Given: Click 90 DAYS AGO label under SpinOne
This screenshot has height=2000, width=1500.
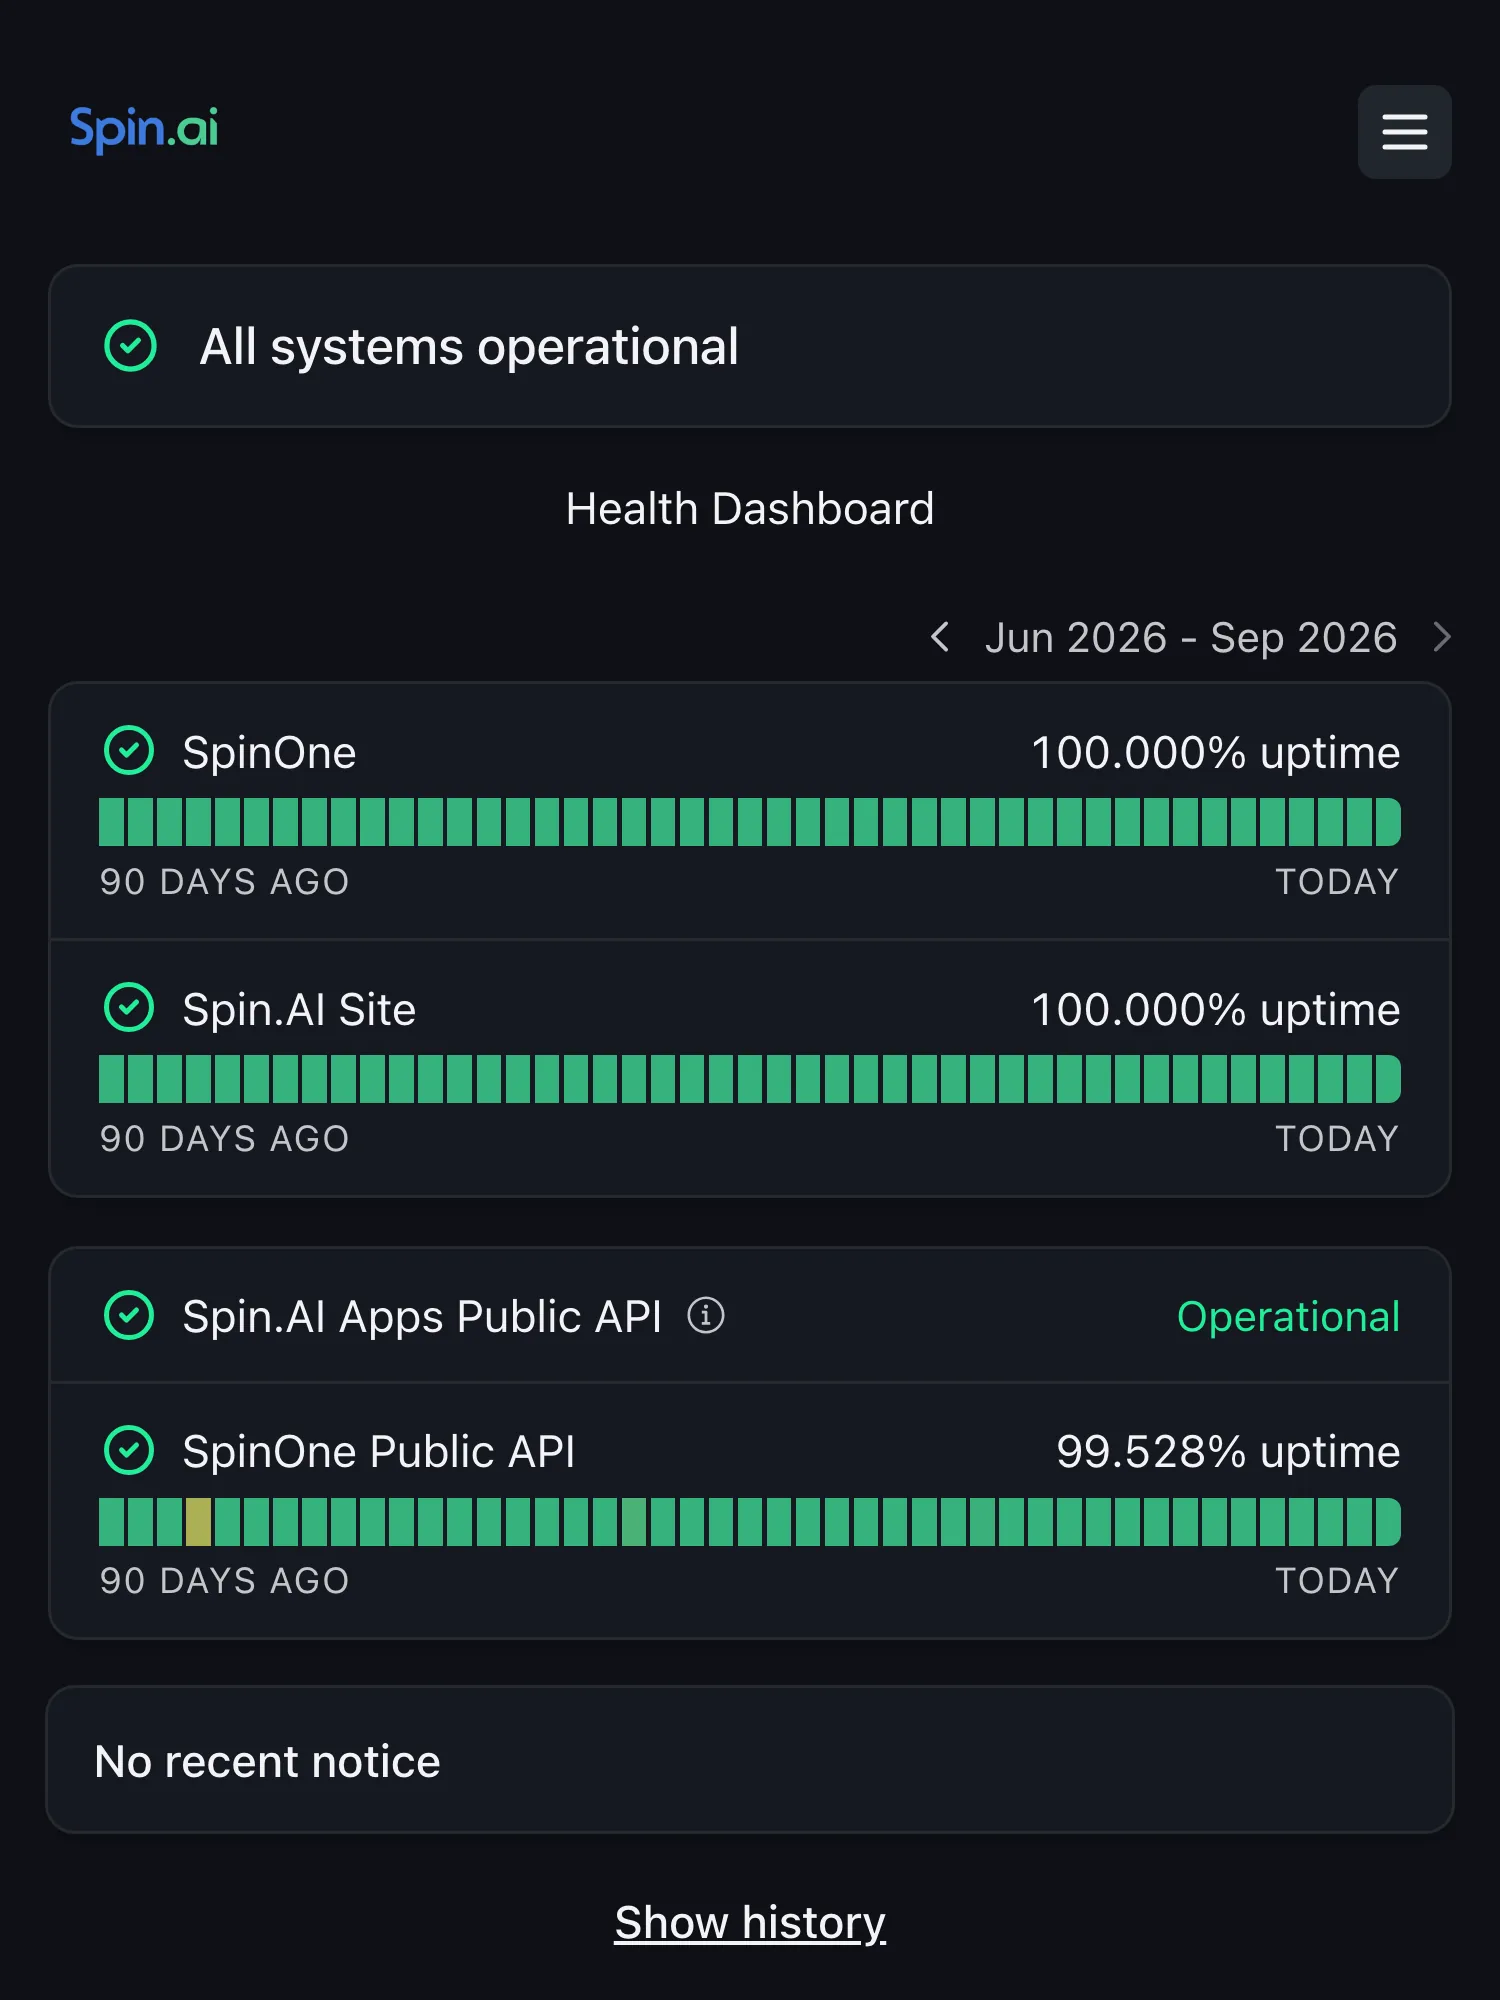Looking at the screenshot, I should coord(225,882).
